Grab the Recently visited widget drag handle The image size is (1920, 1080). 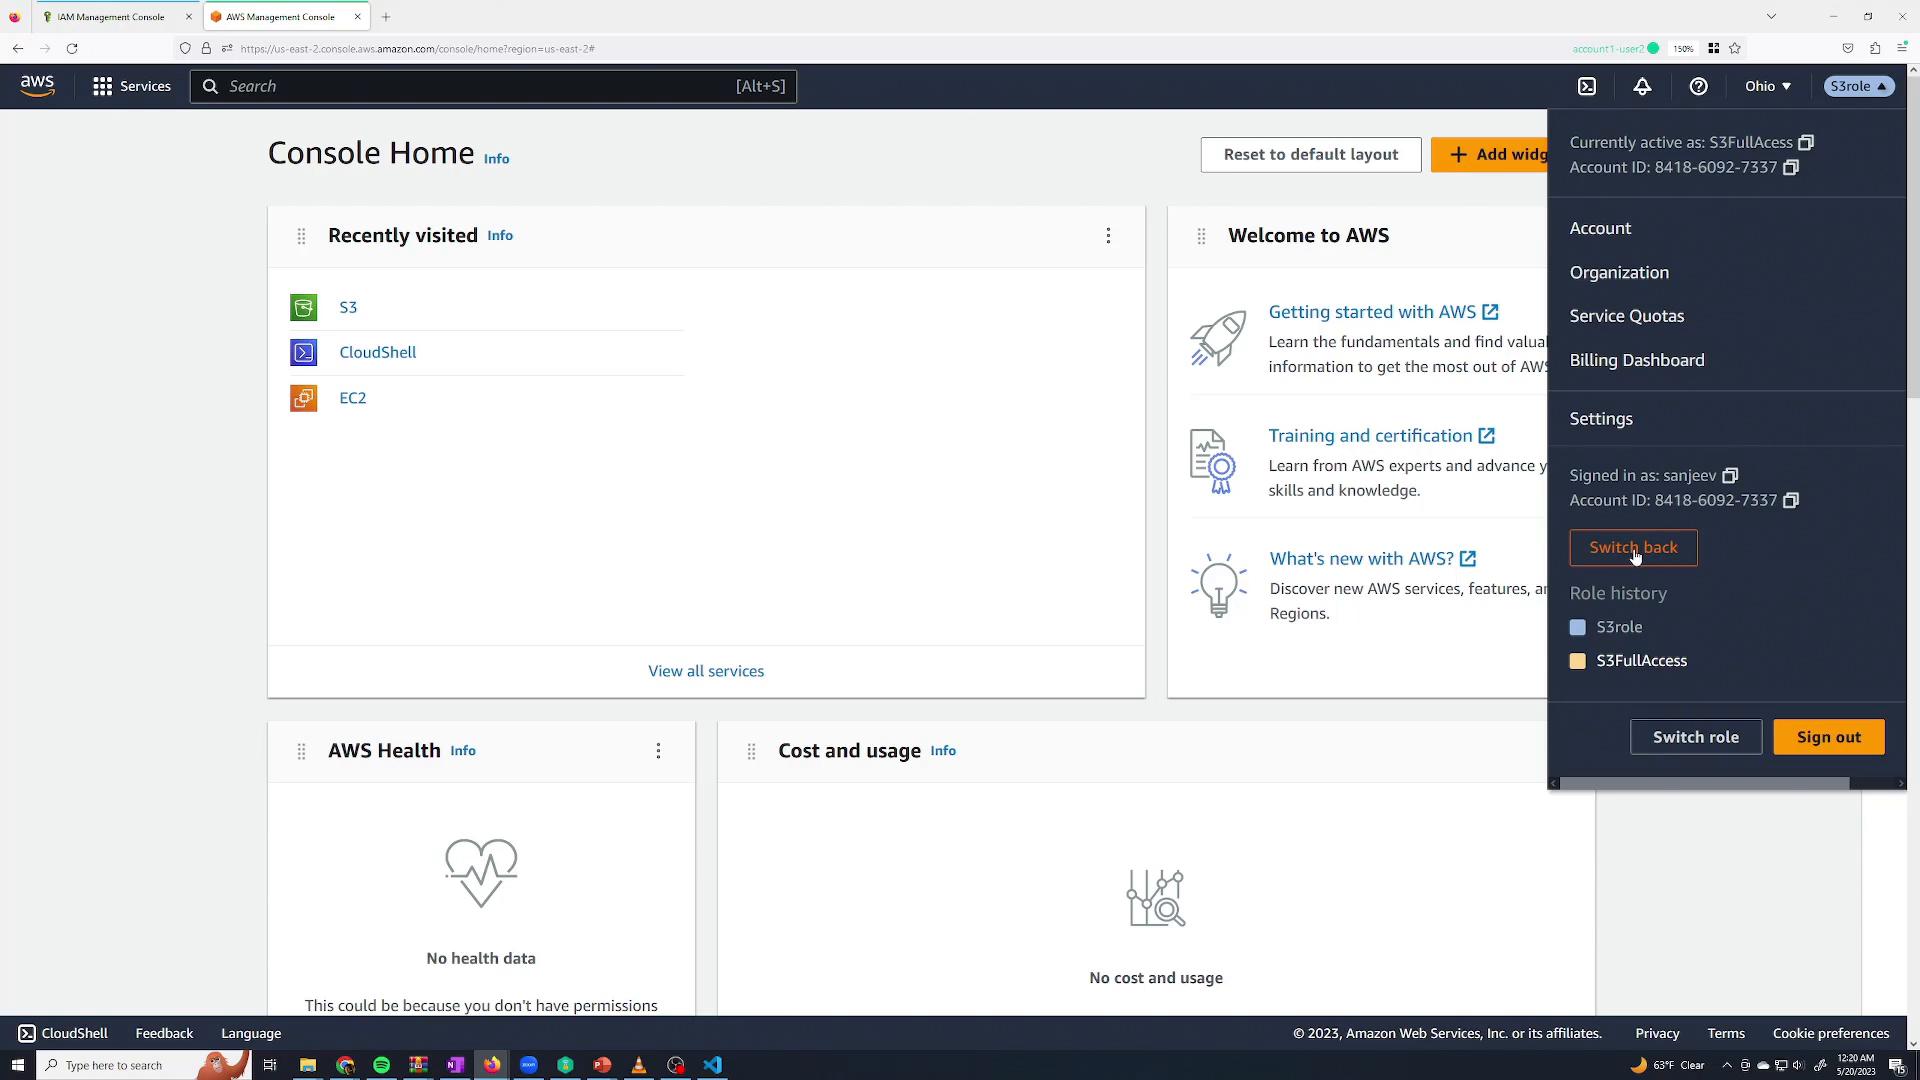click(x=301, y=236)
